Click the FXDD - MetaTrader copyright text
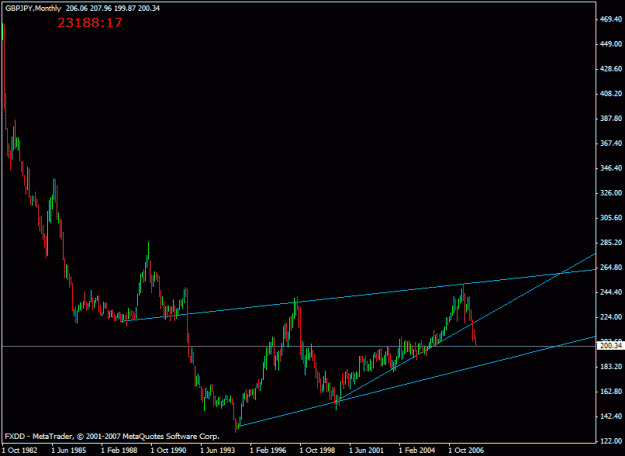This screenshot has width=625, height=456. tap(112, 436)
